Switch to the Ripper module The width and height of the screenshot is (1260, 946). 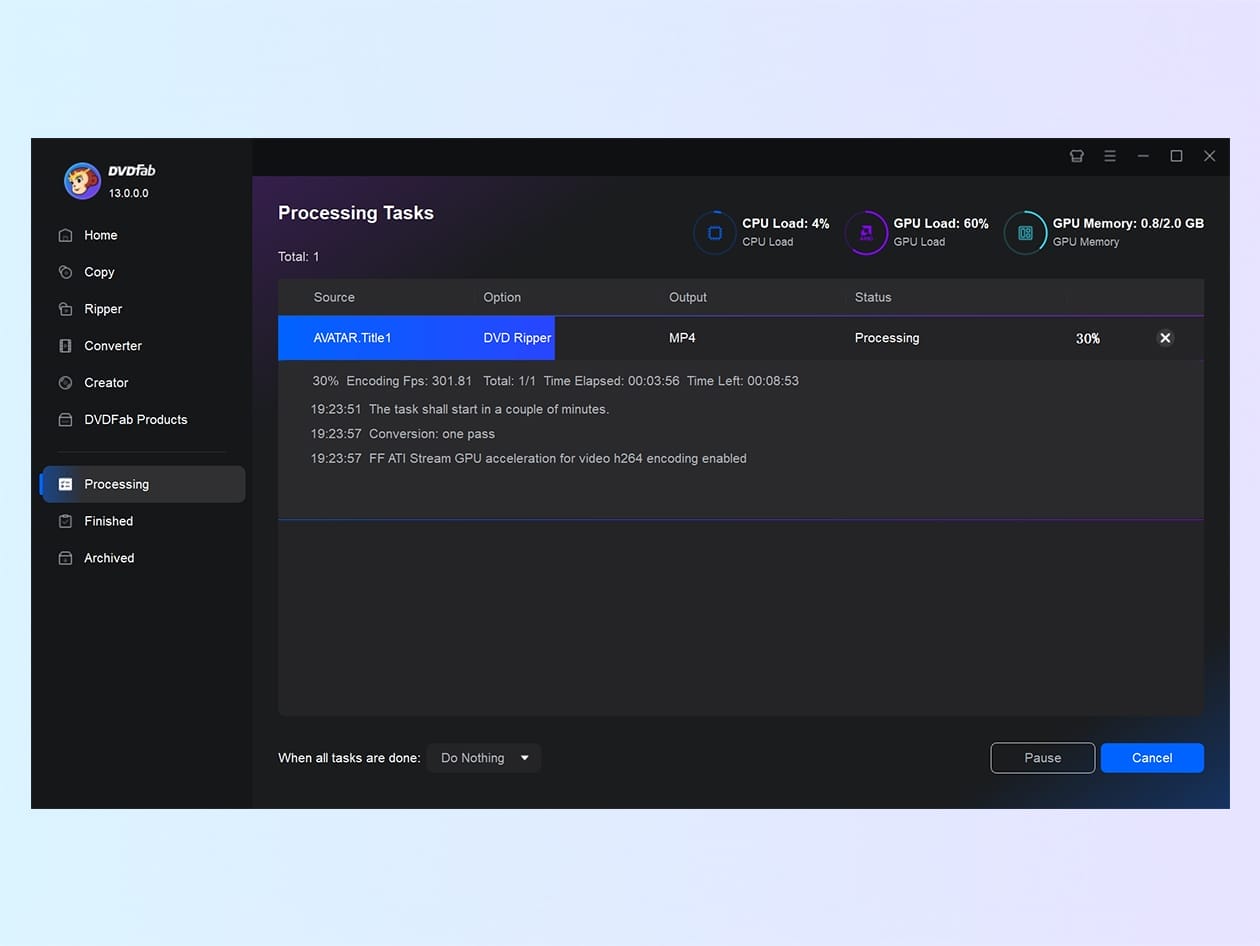coord(102,309)
